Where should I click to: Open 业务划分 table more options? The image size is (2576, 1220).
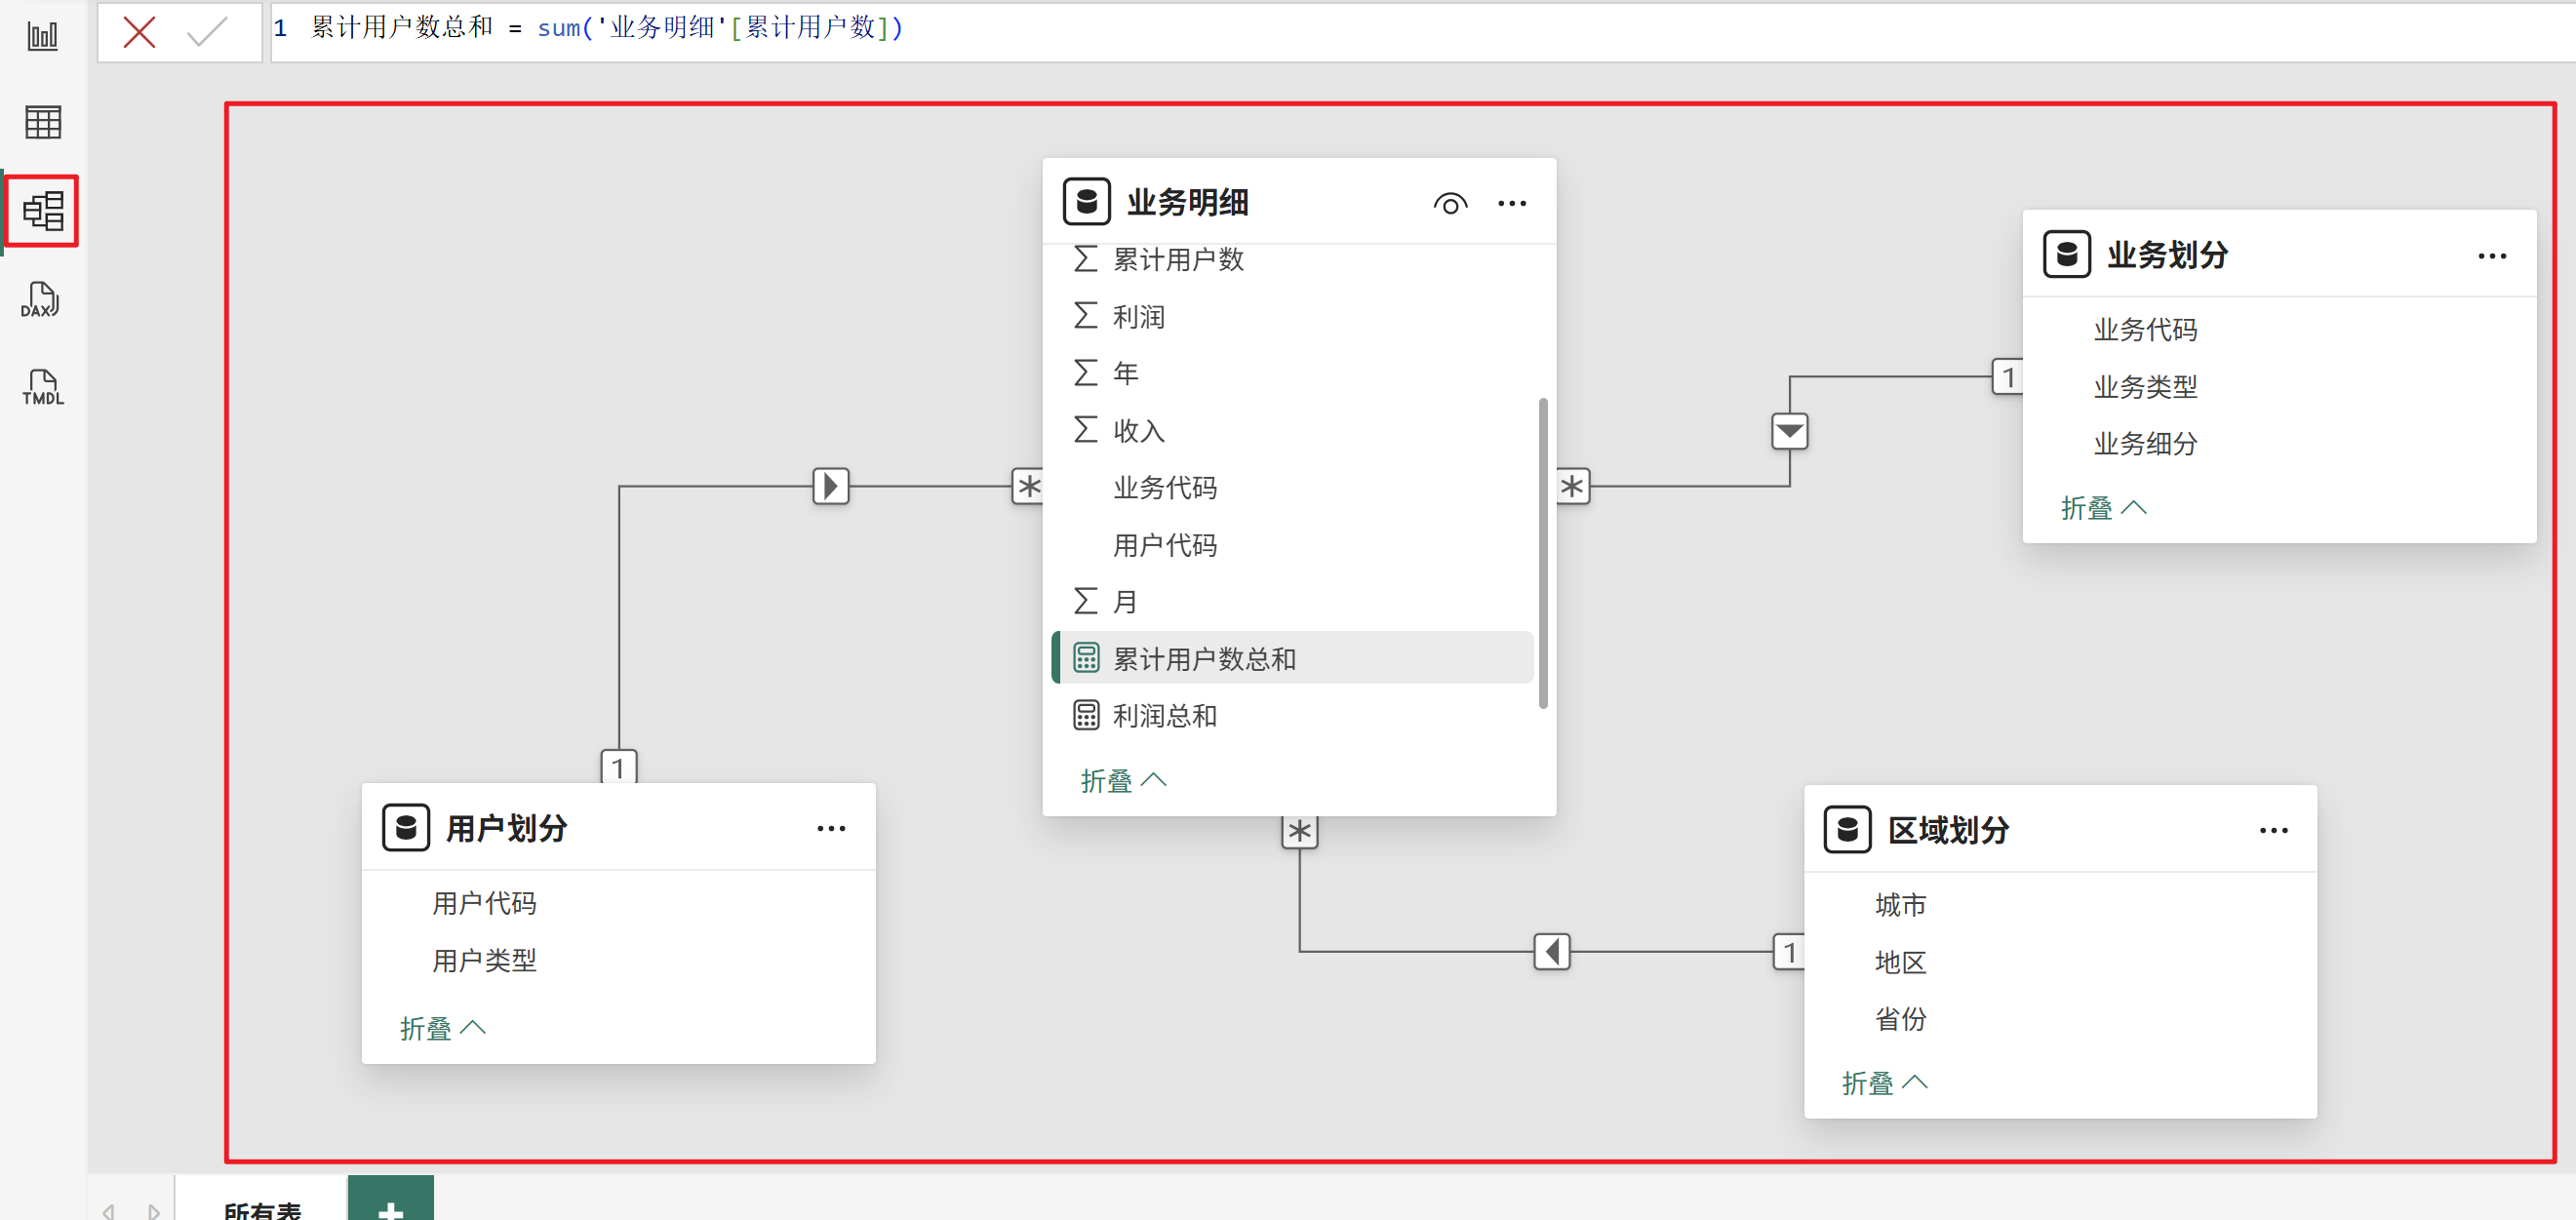point(2491,256)
